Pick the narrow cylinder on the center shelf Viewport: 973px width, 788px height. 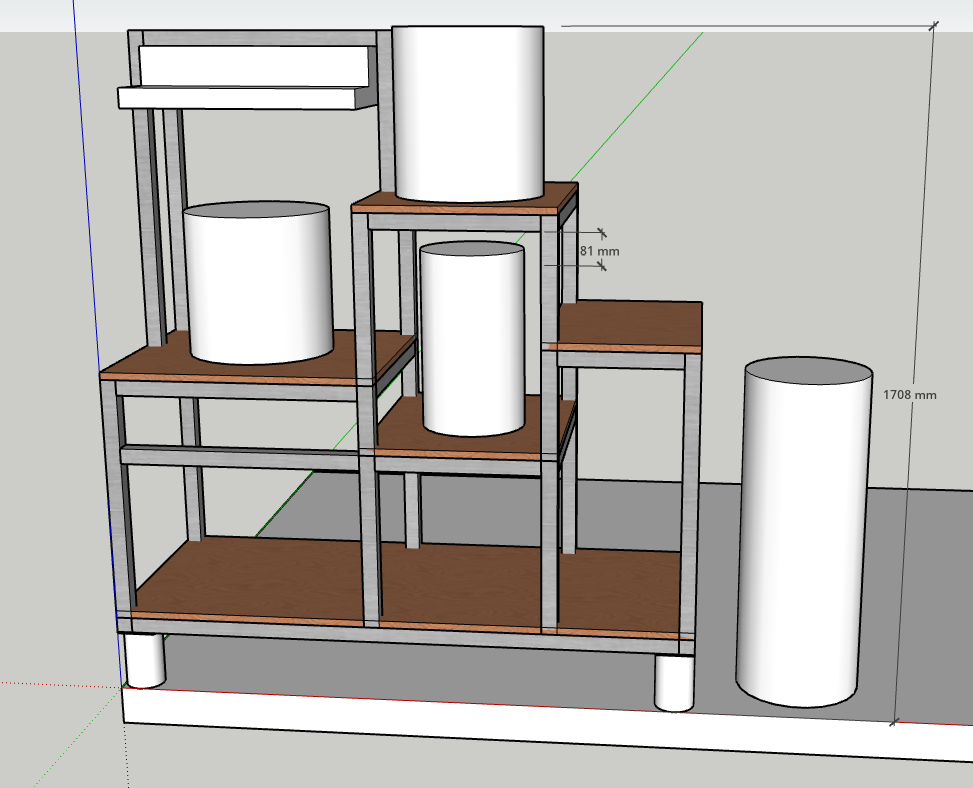tap(471, 340)
